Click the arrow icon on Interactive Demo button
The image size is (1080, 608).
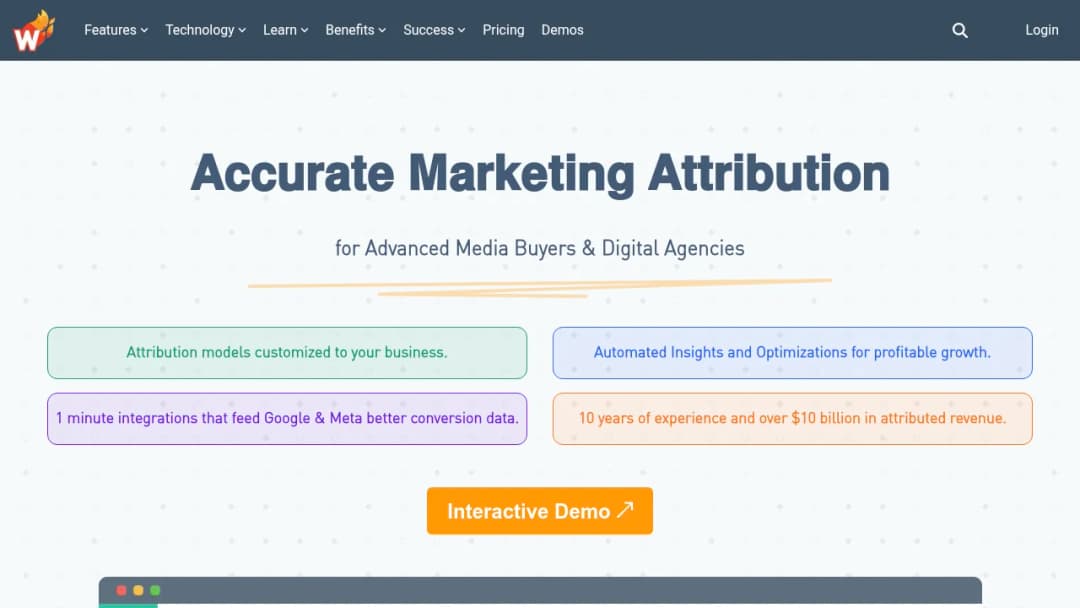(x=625, y=510)
